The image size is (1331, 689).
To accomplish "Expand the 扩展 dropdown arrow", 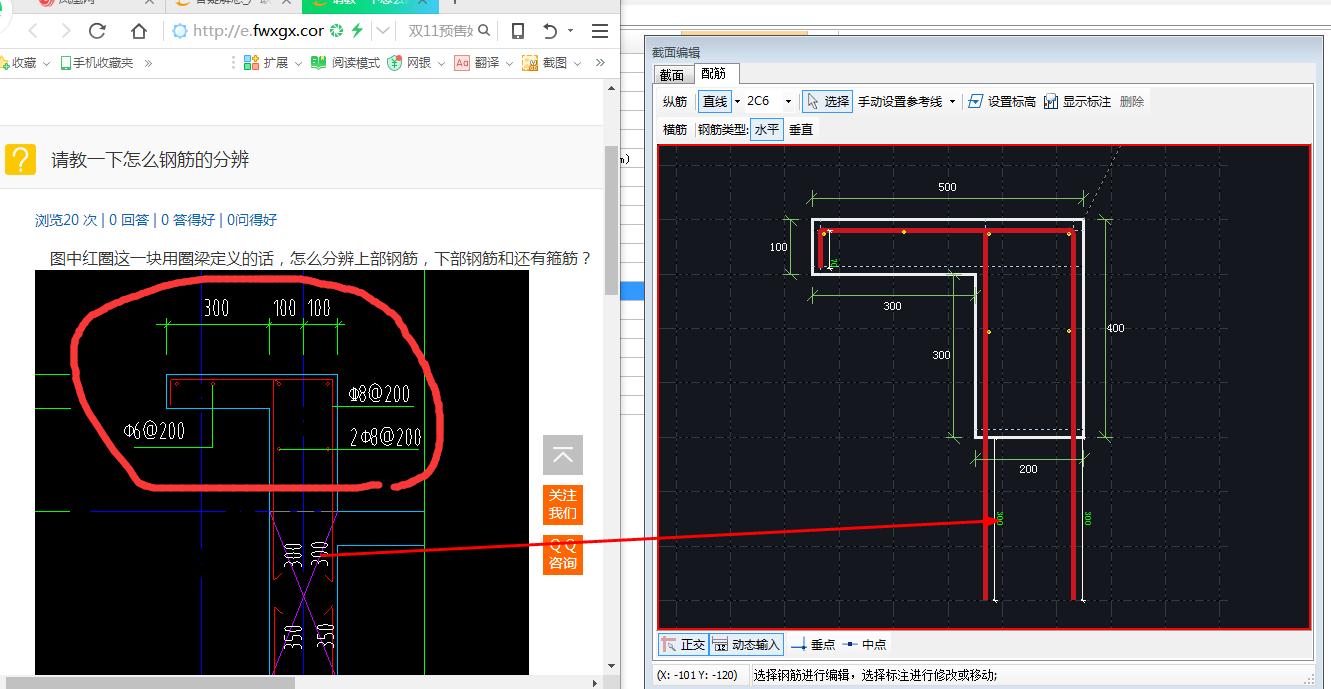I will pyautogui.click(x=297, y=63).
